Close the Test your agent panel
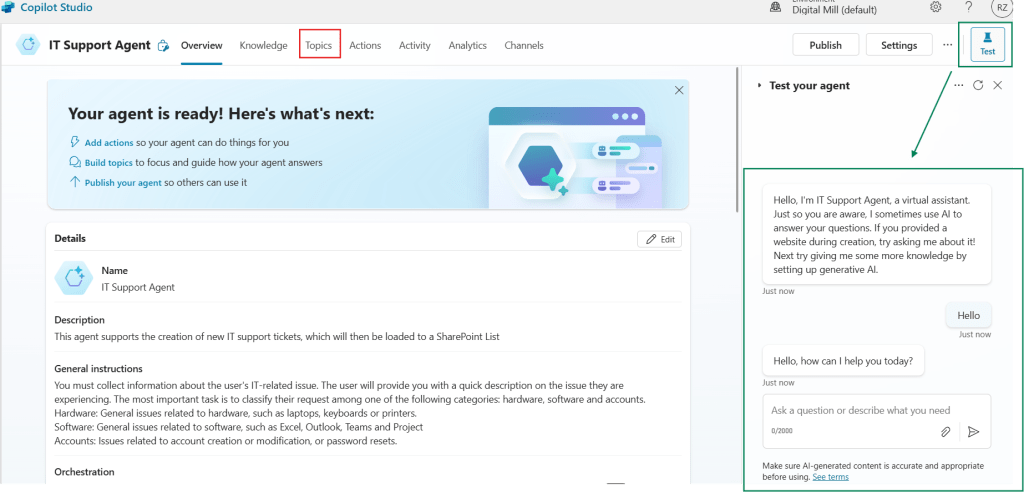The width and height of the screenshot is (1024, 492). point(997,86)
